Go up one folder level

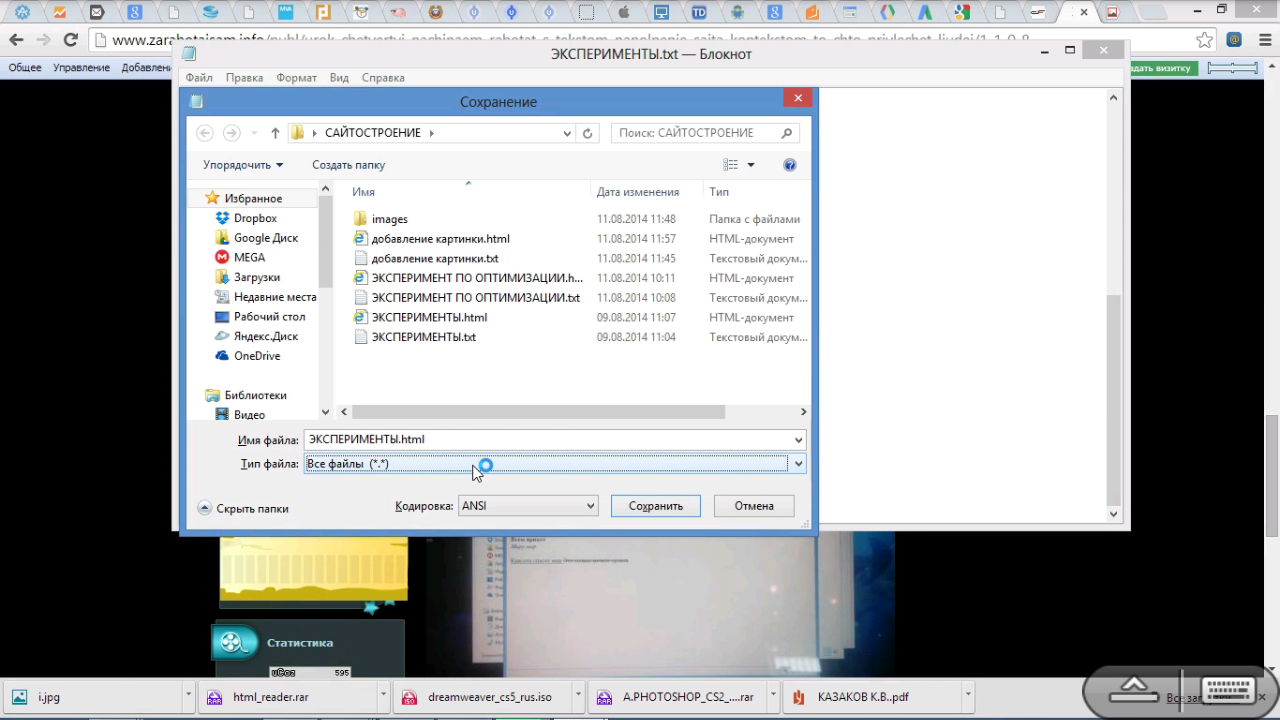[275, 133]
